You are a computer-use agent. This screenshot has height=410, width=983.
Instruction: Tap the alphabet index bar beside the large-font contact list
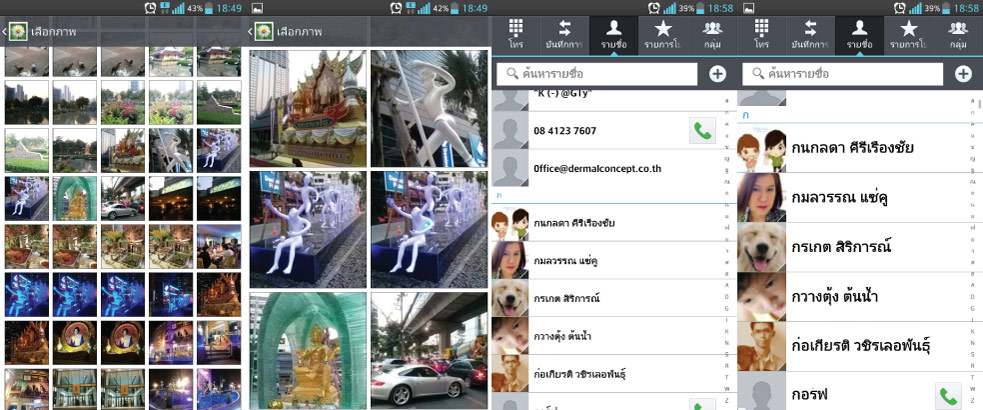tap(973, 250)
